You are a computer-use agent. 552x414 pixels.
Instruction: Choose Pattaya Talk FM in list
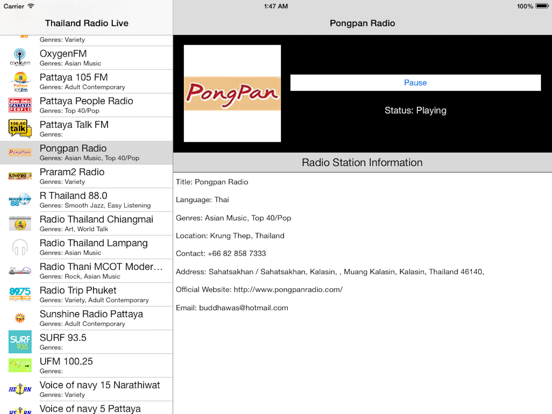86,128
